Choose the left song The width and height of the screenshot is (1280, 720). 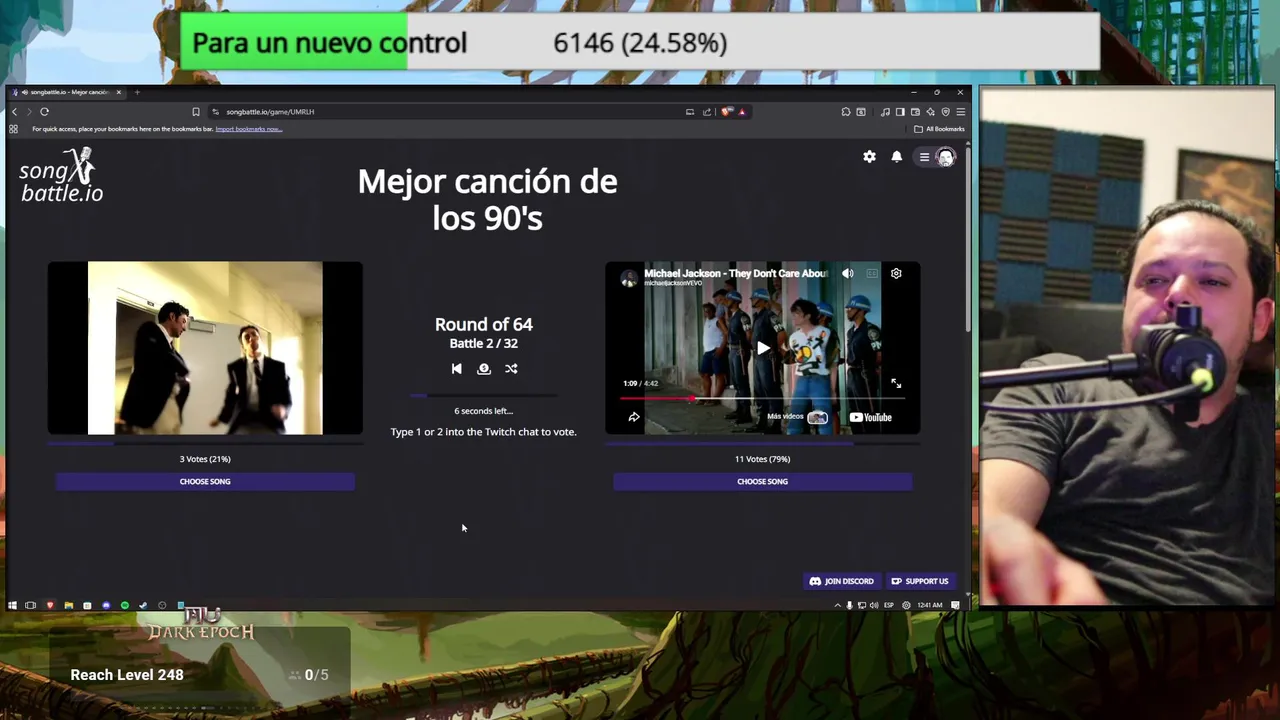205,481
